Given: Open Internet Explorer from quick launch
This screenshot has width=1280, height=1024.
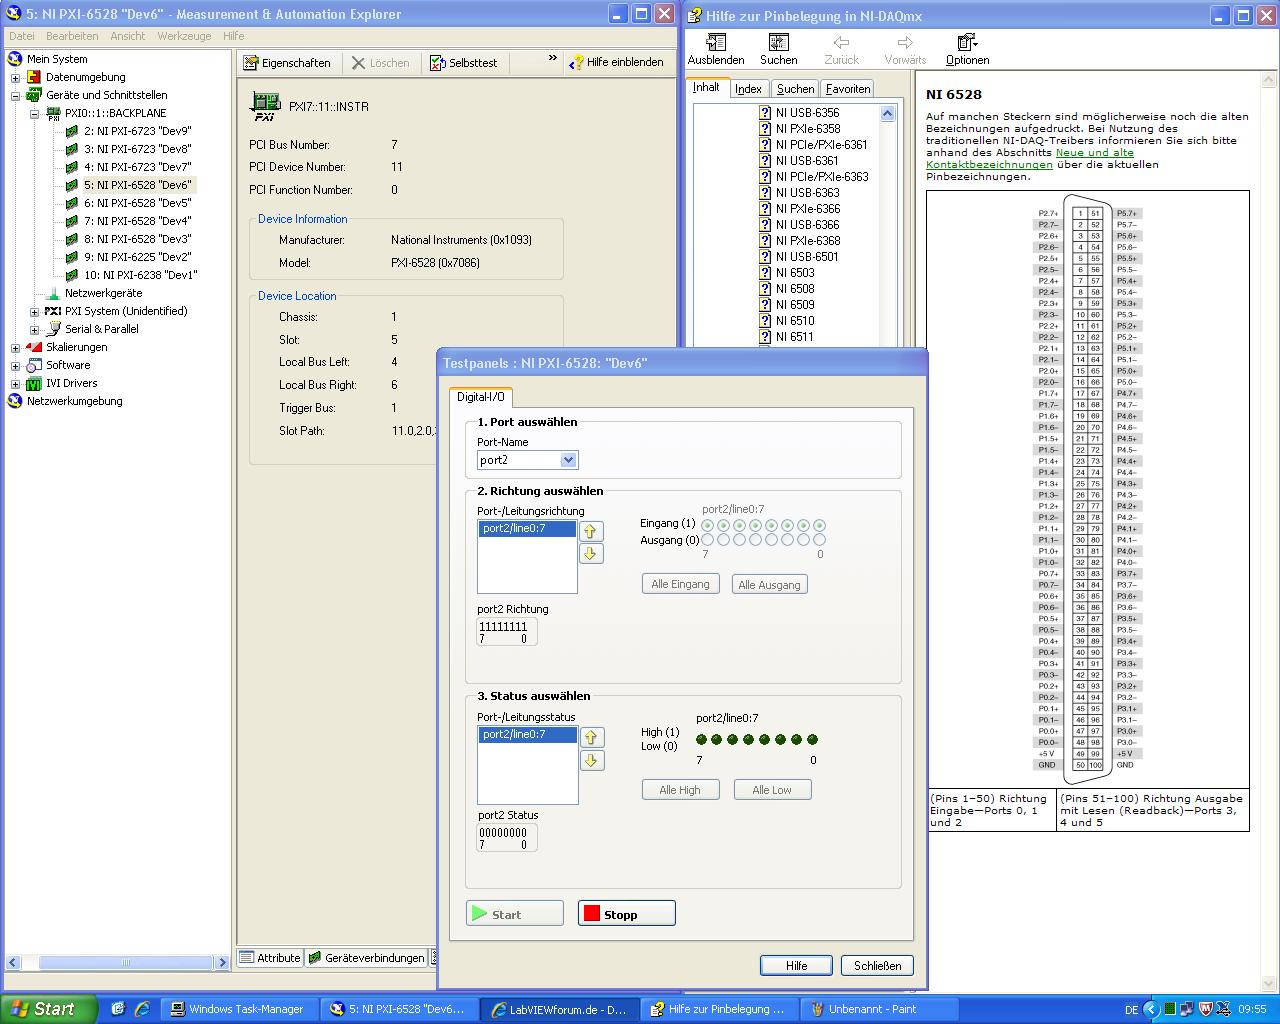Looking at the screenshot, I should (x=142, y=1009).
